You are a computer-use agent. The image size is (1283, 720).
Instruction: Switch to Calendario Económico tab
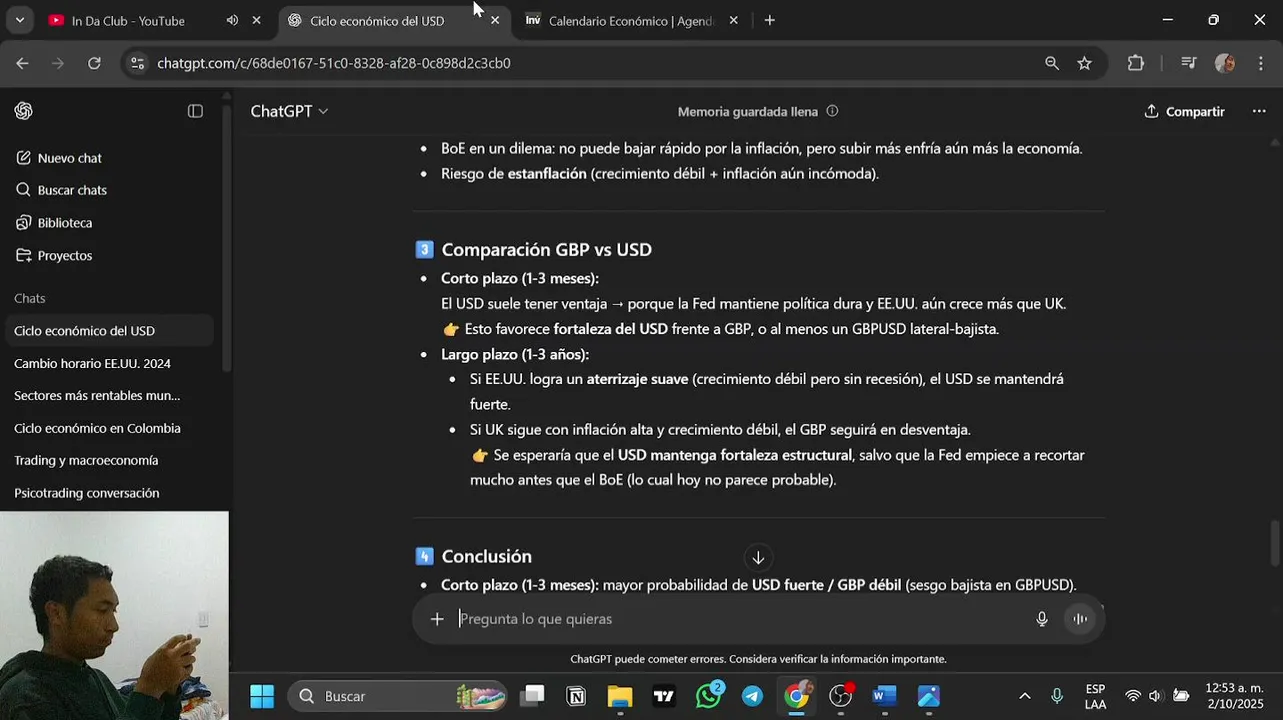(x=630, y=20)
